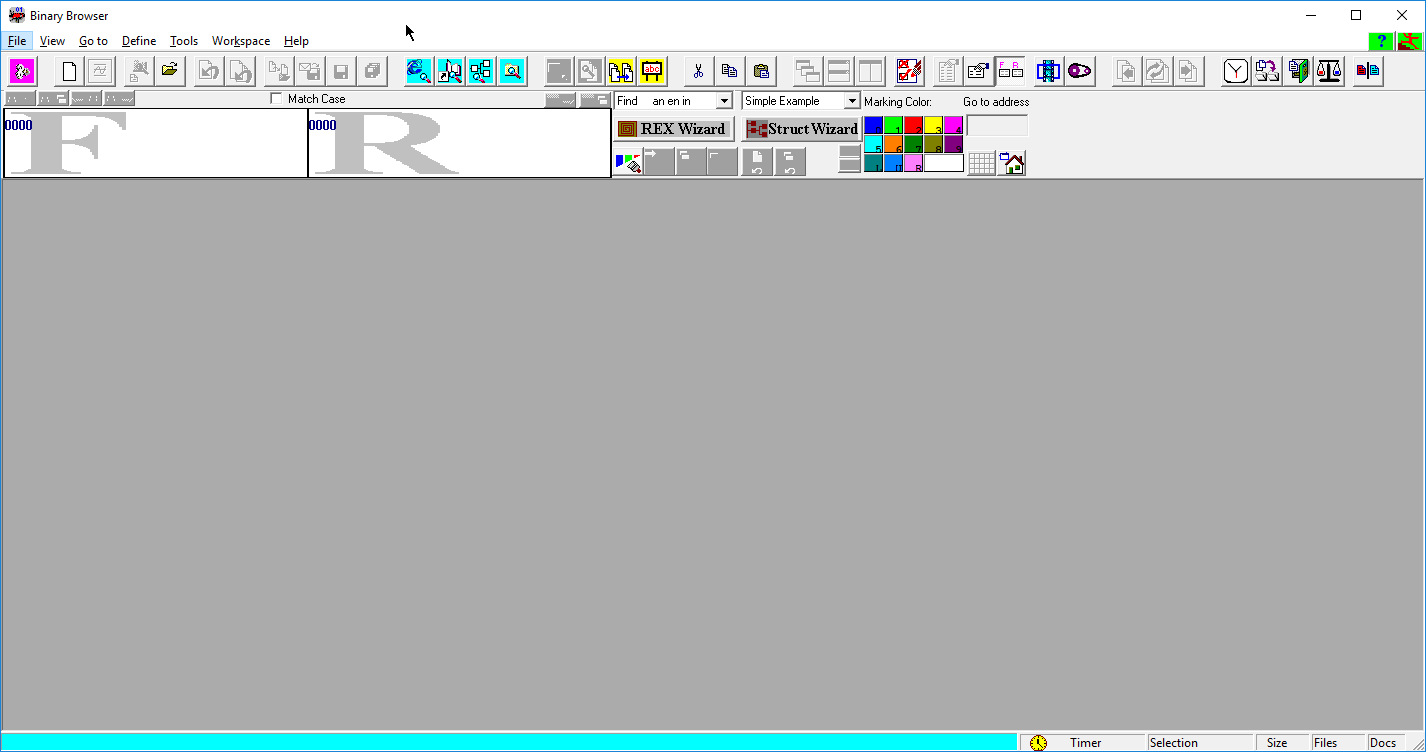Viewport: 1426px width, 752px height.
Task: Click the red-blue mirrored pages icon
Action: click(1367, 71)
